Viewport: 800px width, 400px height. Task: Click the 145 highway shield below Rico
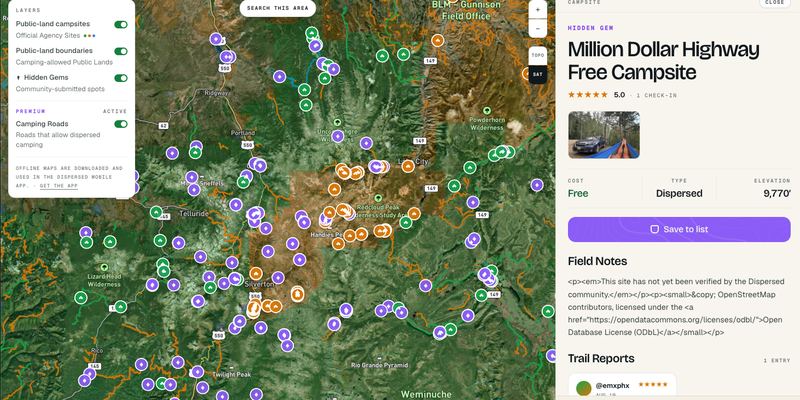pyautogui.click(x=95, y=366)
